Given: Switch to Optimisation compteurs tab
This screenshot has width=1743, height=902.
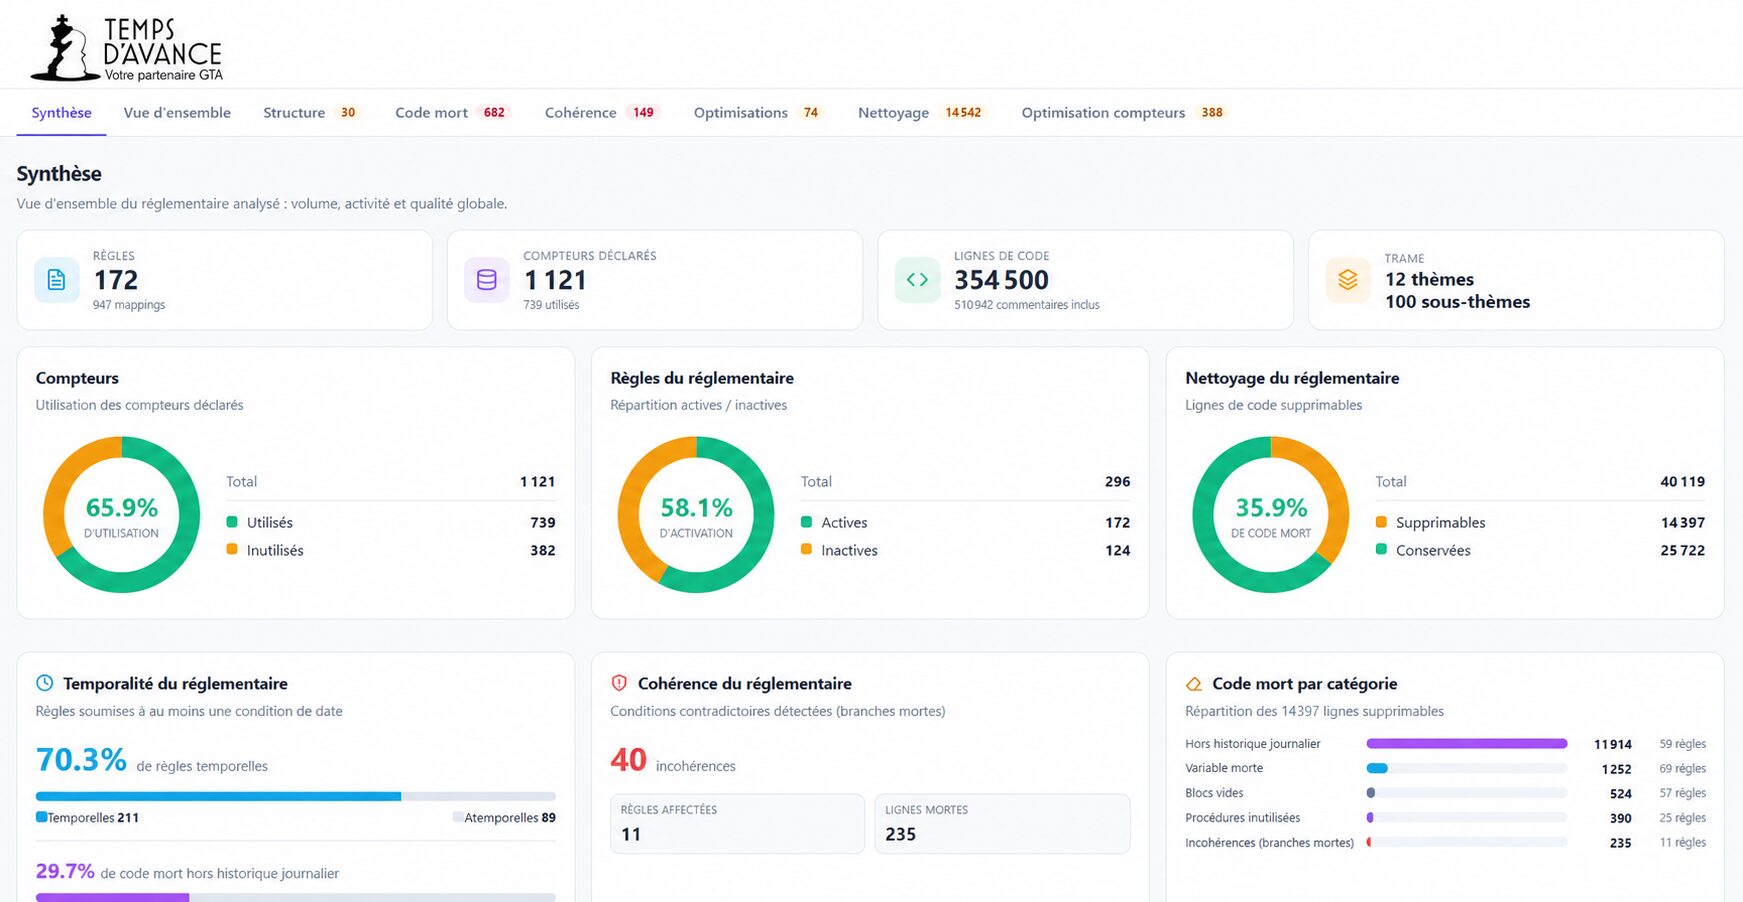Looking at the screenshot, I should [x=1125, y=113].
